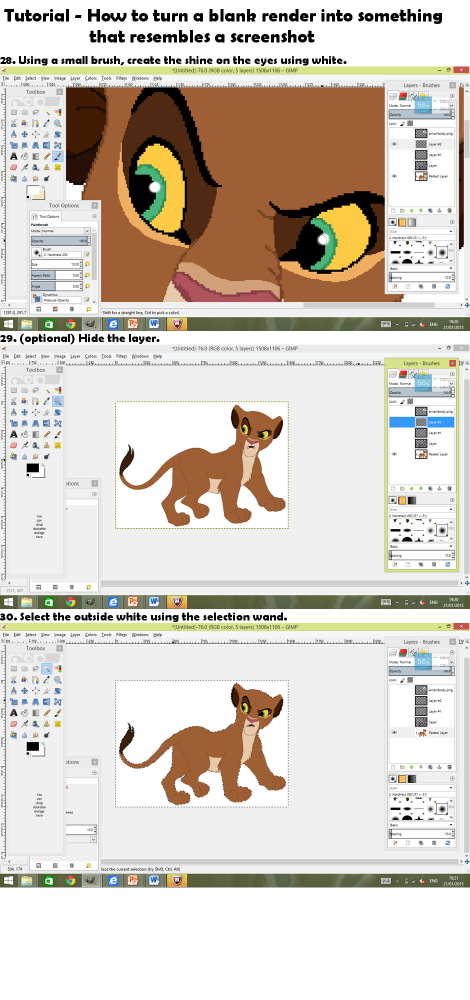Toggle lock alpha channel icon in step 29 Layers
470x1000 pixels.
(x=410, y=402)
